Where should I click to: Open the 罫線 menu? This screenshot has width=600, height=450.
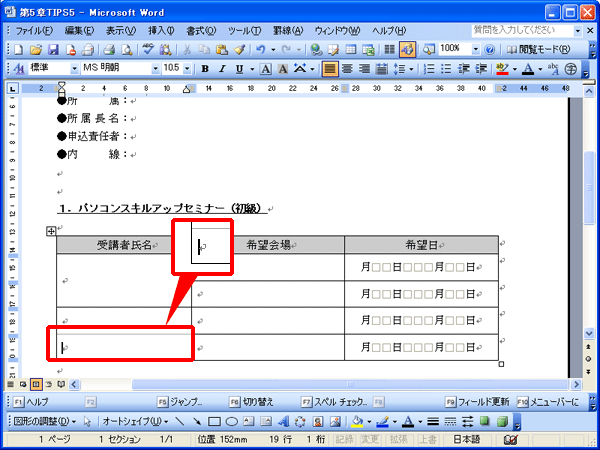pyautogui.click(x=288, y=30)
